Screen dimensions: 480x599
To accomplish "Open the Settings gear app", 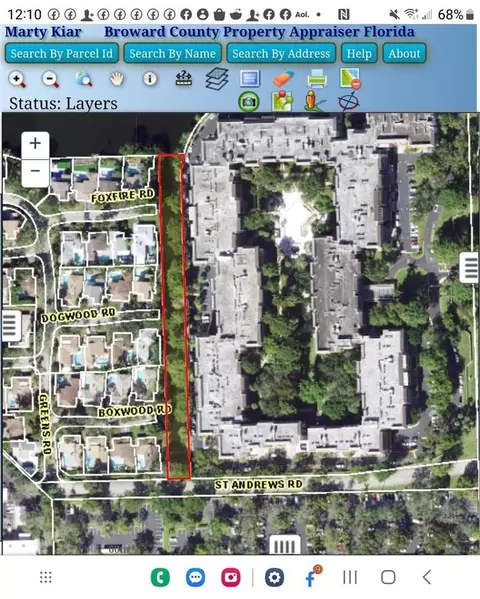I will pyautogui.click(x=274, y=577).
